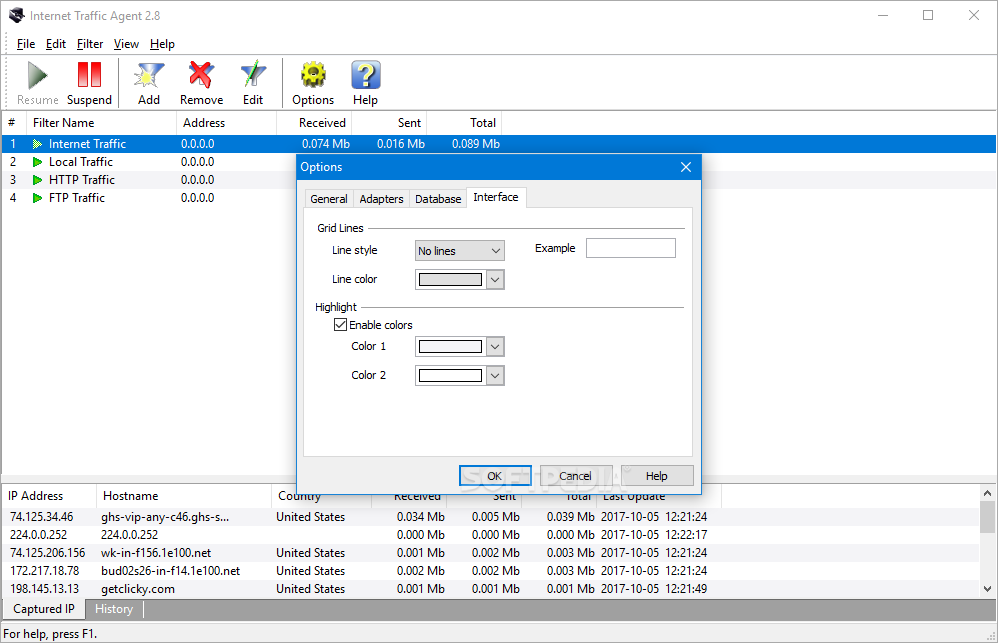The image size is (998, 643).
Task: Switch to the General tab in Options
Action: (x=328, y=199)
